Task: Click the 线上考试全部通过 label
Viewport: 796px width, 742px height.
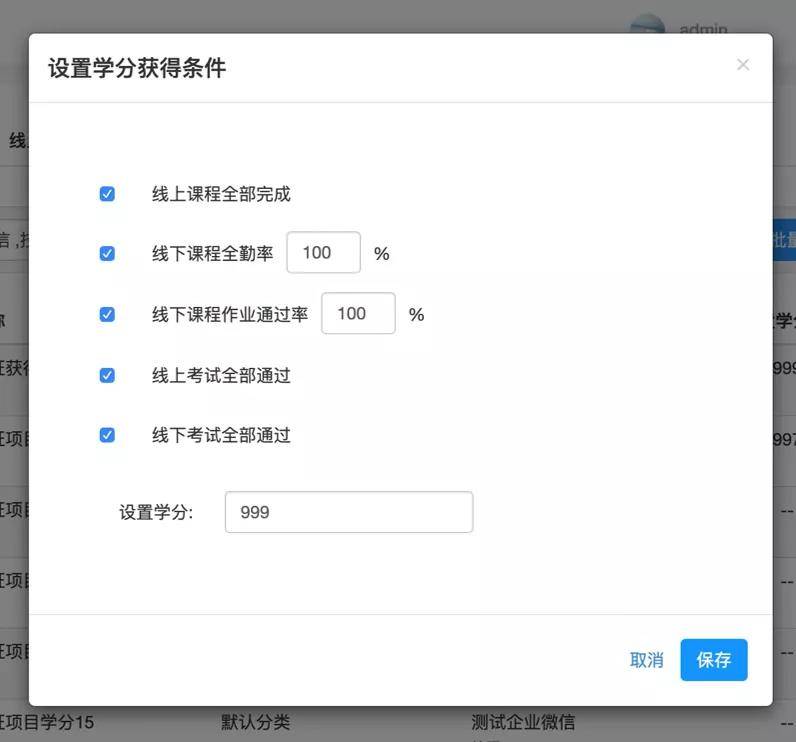Action: (x=221, y=376)
